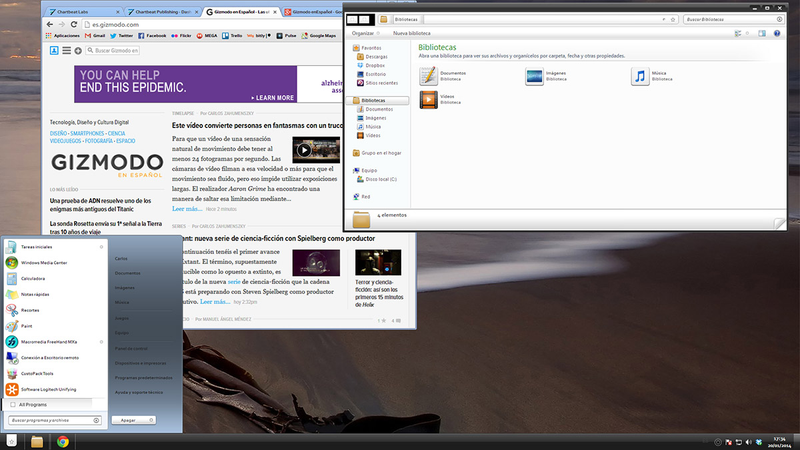Open the Gmail bookmark
The image size is (800, 450).
click(95, 36)
